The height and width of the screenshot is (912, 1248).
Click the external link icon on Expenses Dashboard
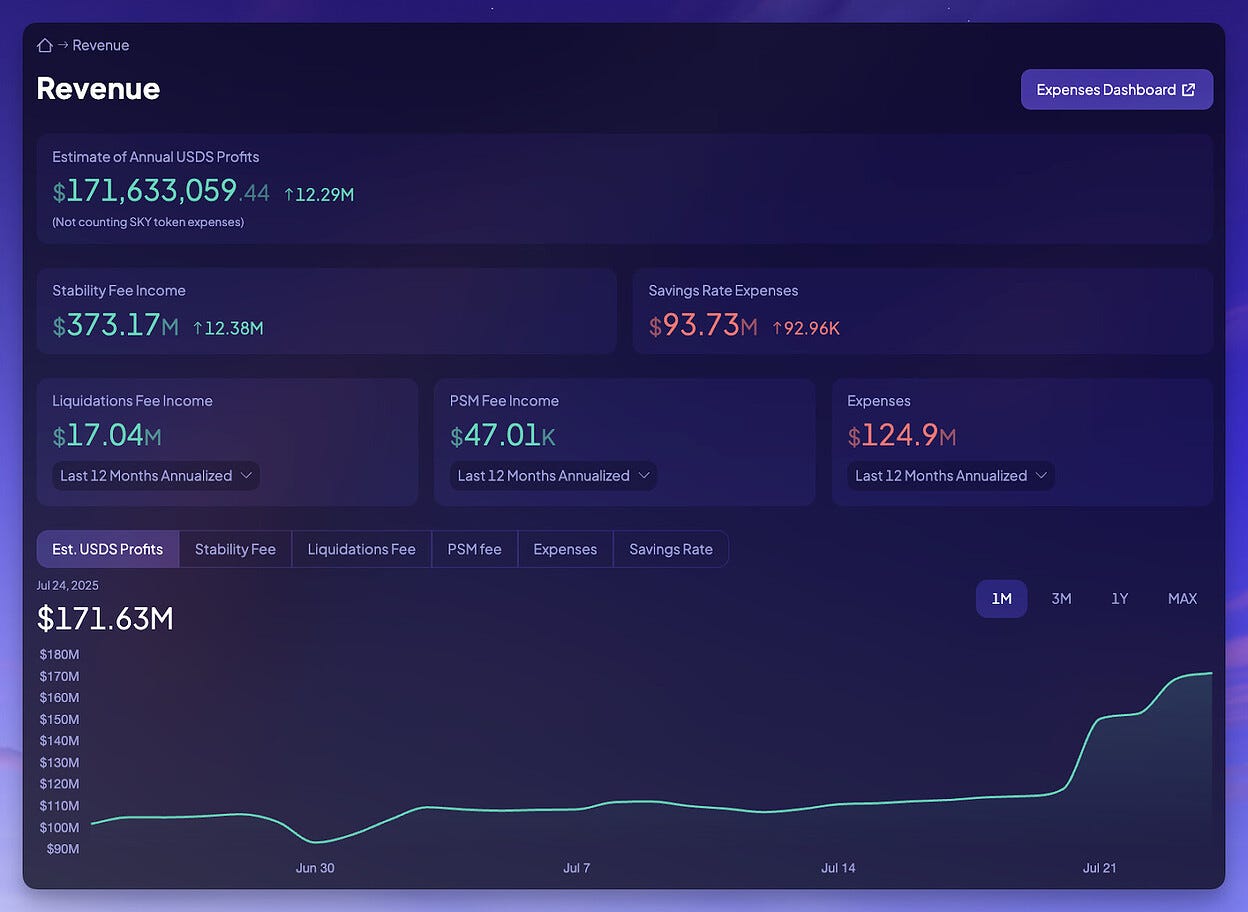pos(1188,90)
